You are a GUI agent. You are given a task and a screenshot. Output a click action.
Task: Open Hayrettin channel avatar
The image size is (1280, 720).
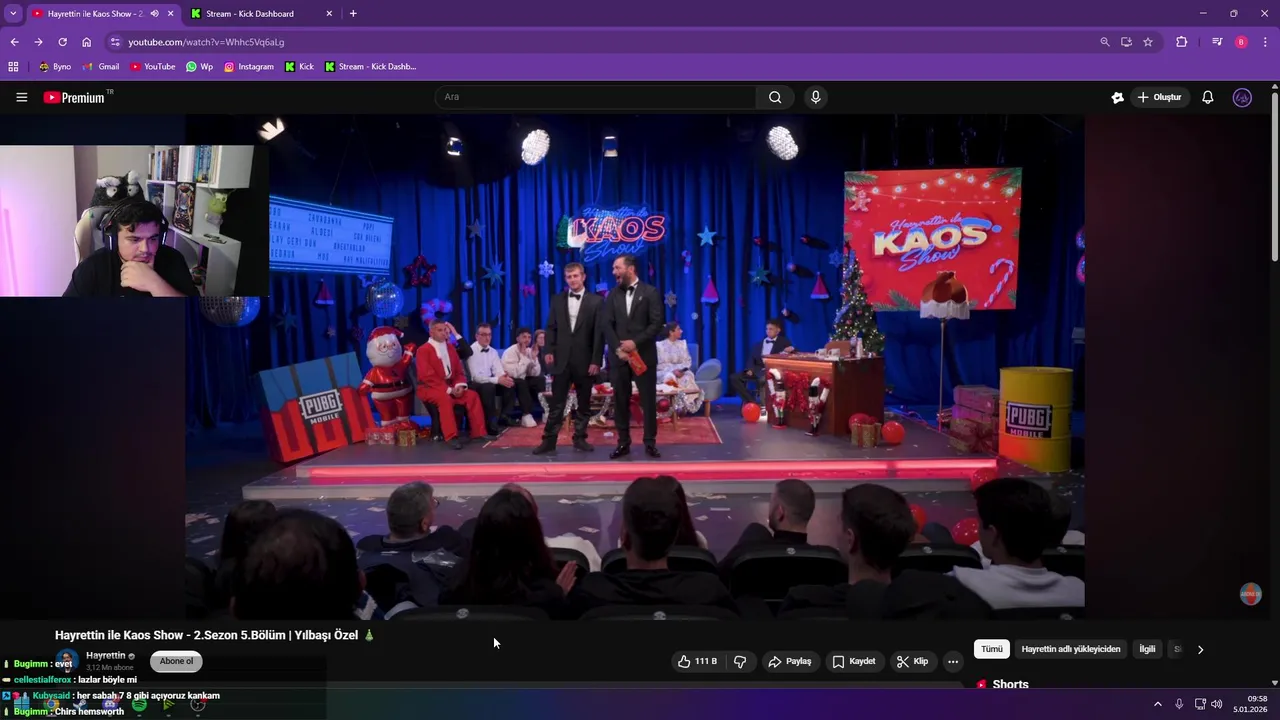[x=67, y=661]
